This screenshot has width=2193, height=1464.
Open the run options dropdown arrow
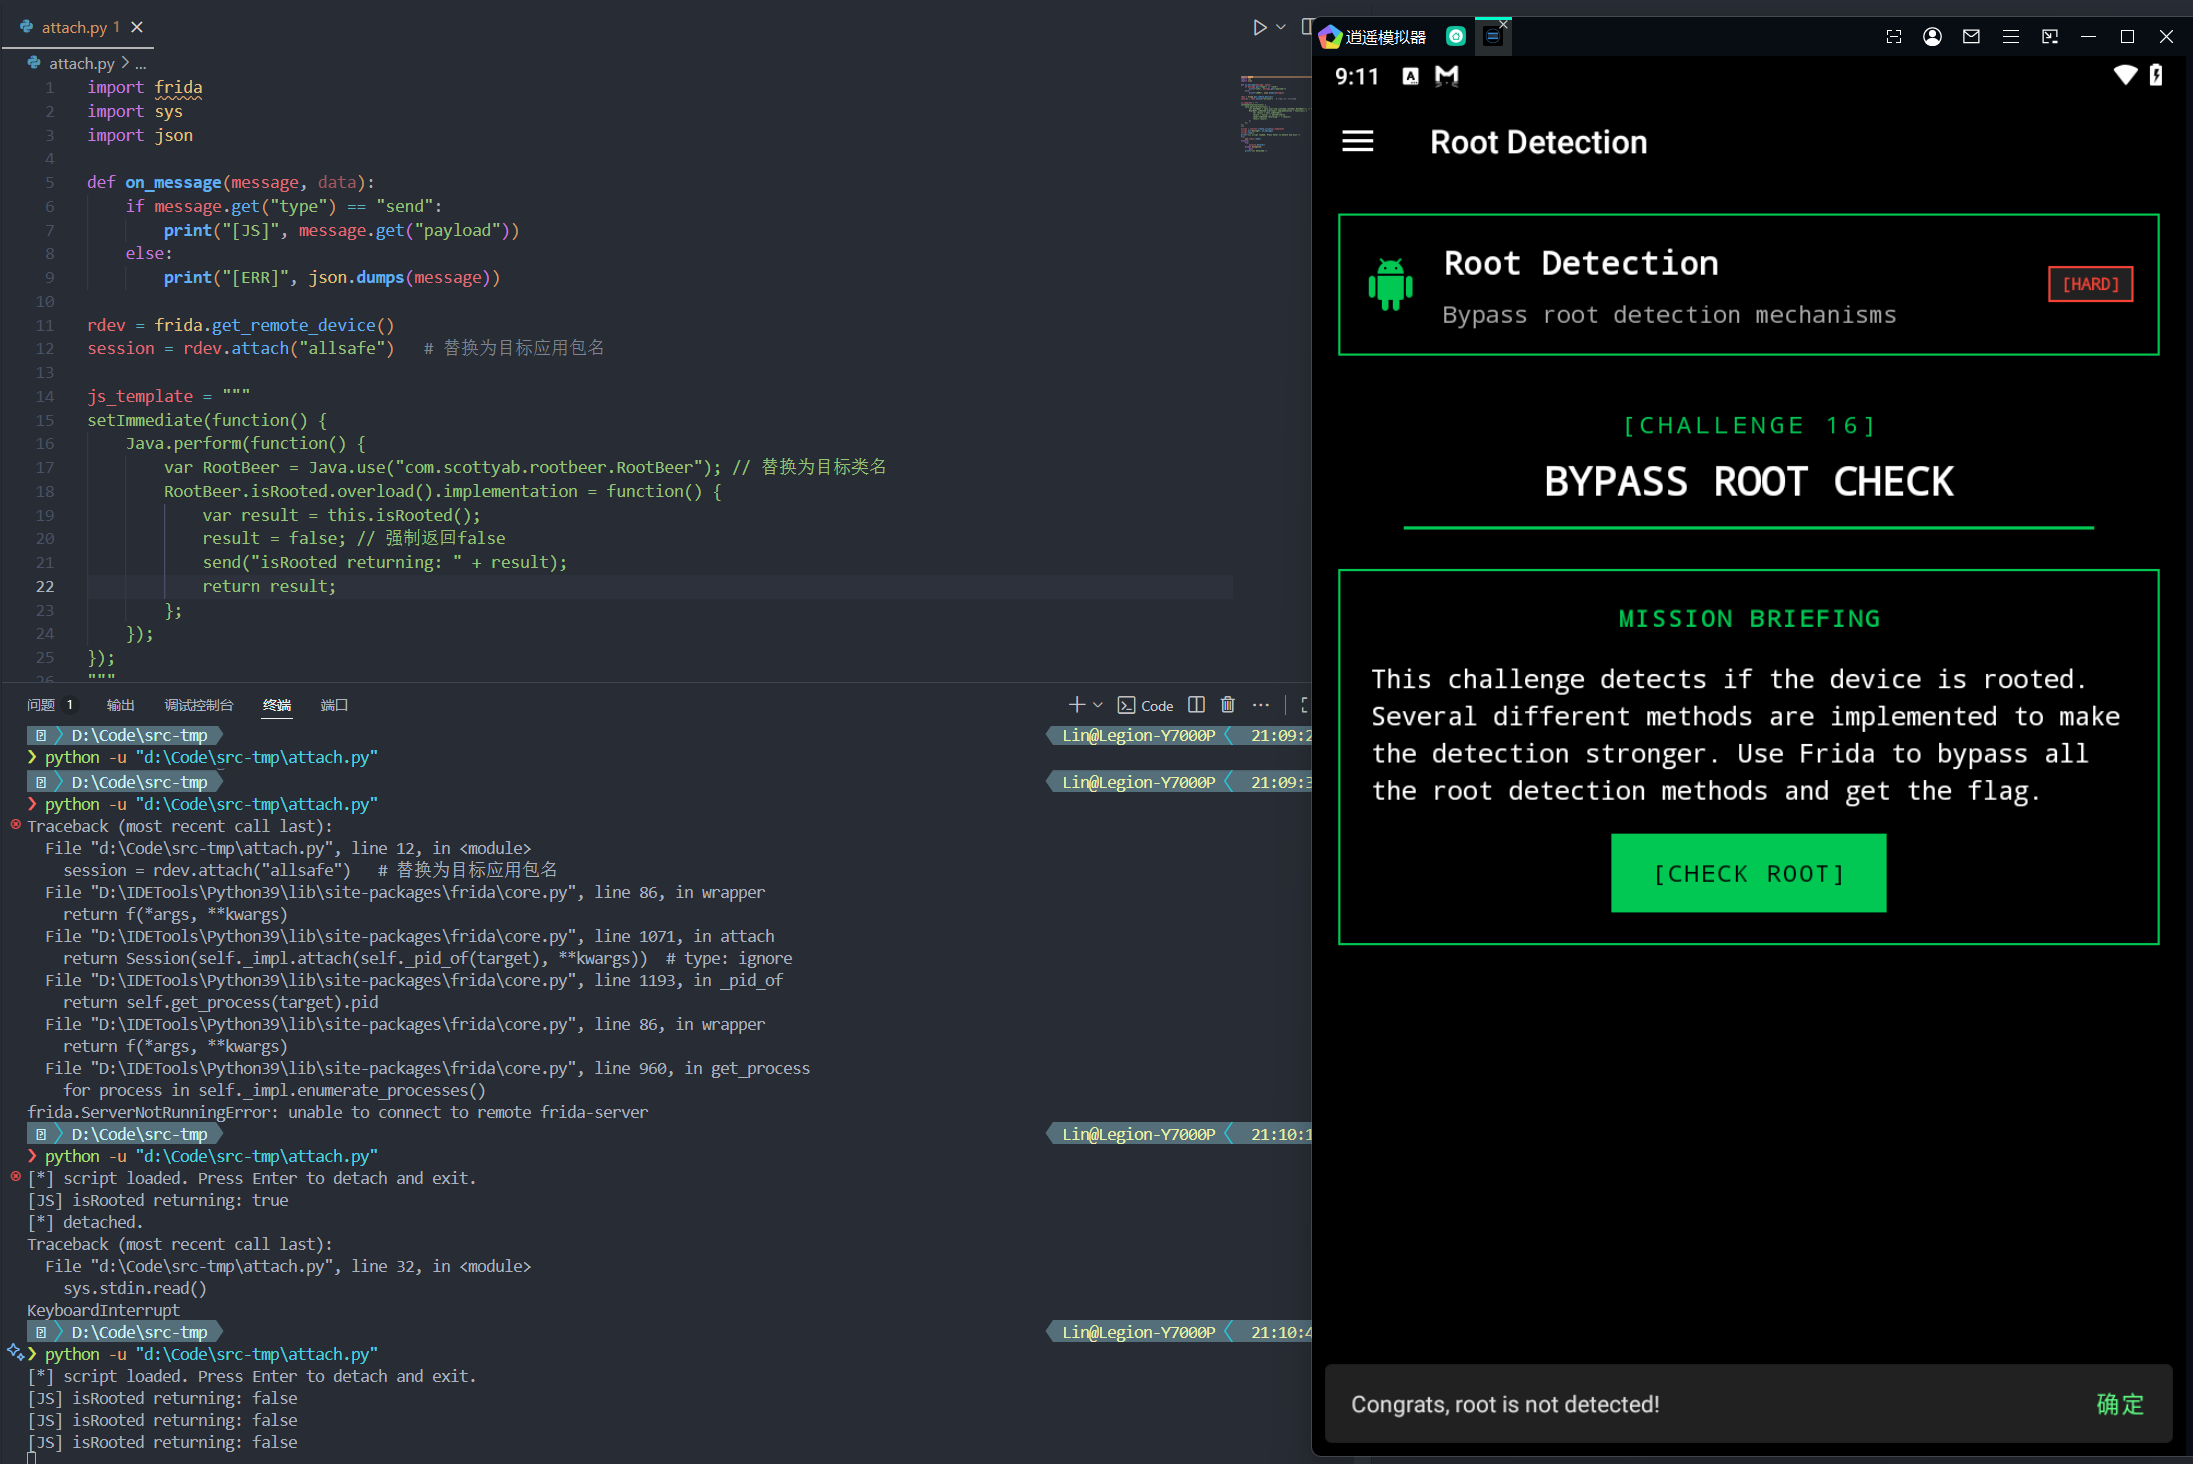[x=1281, y=28]
